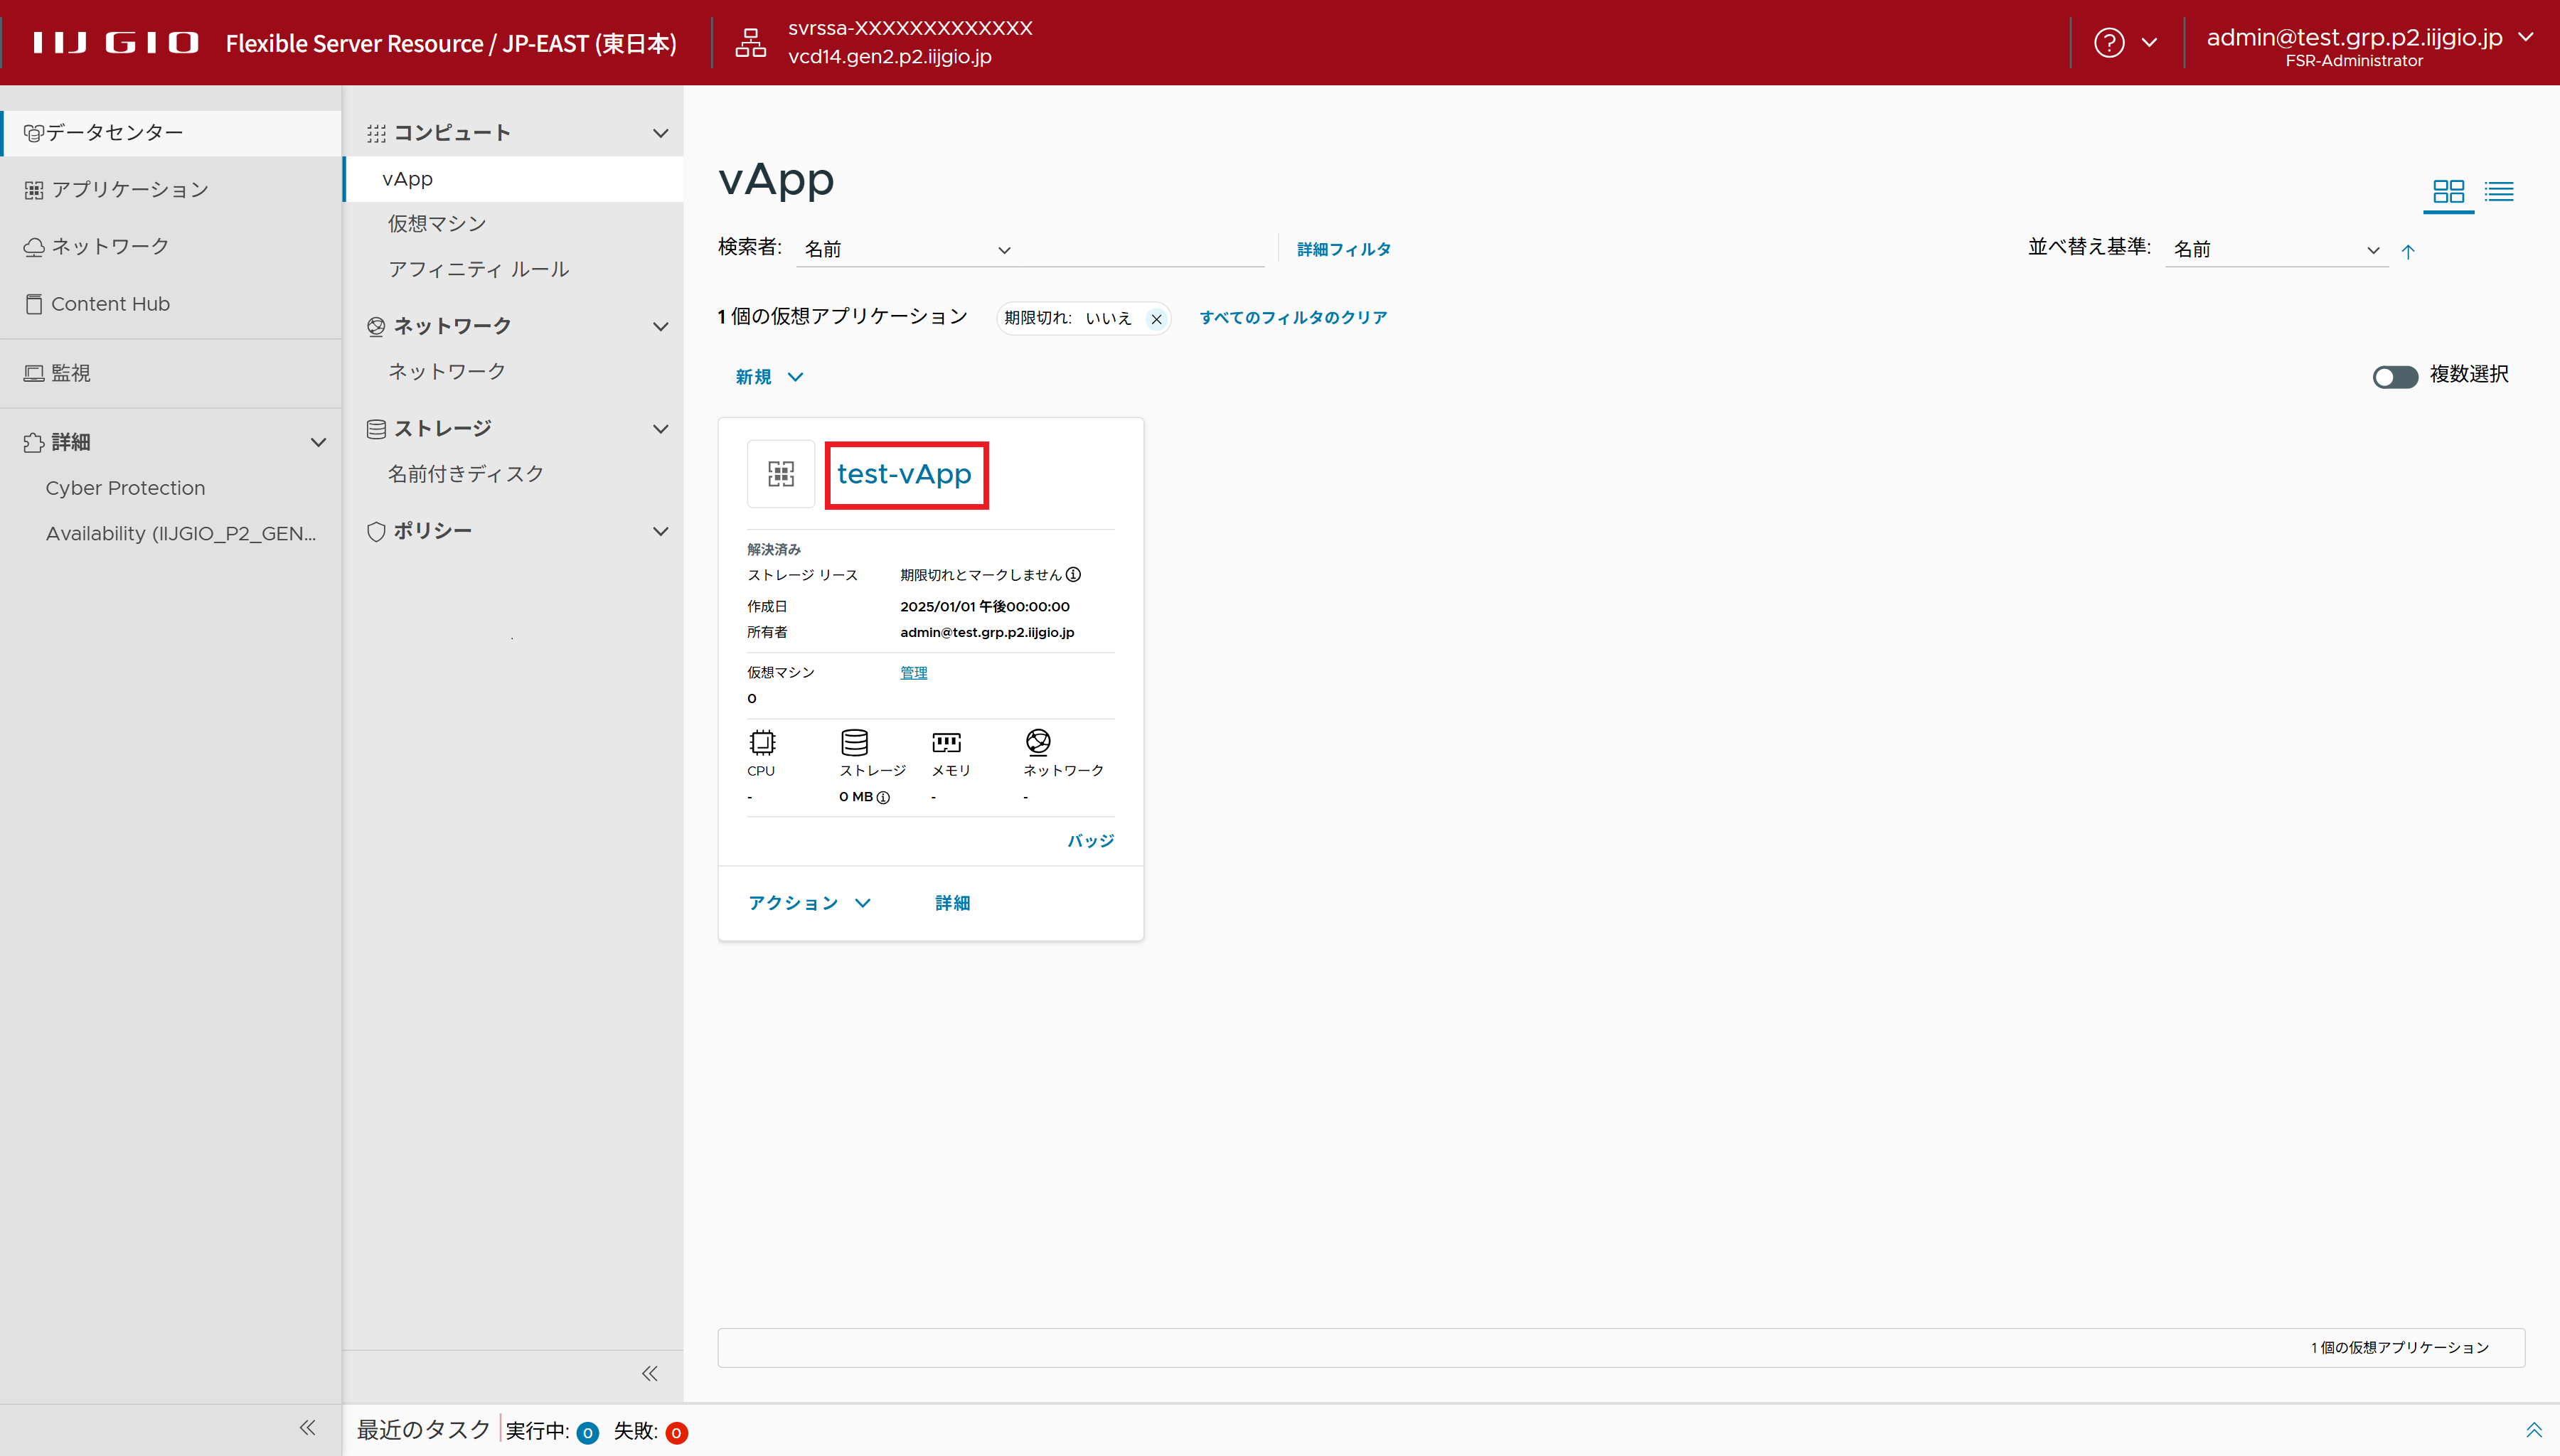
Task: Click storage lease info icon
Action: point(1073,575)
